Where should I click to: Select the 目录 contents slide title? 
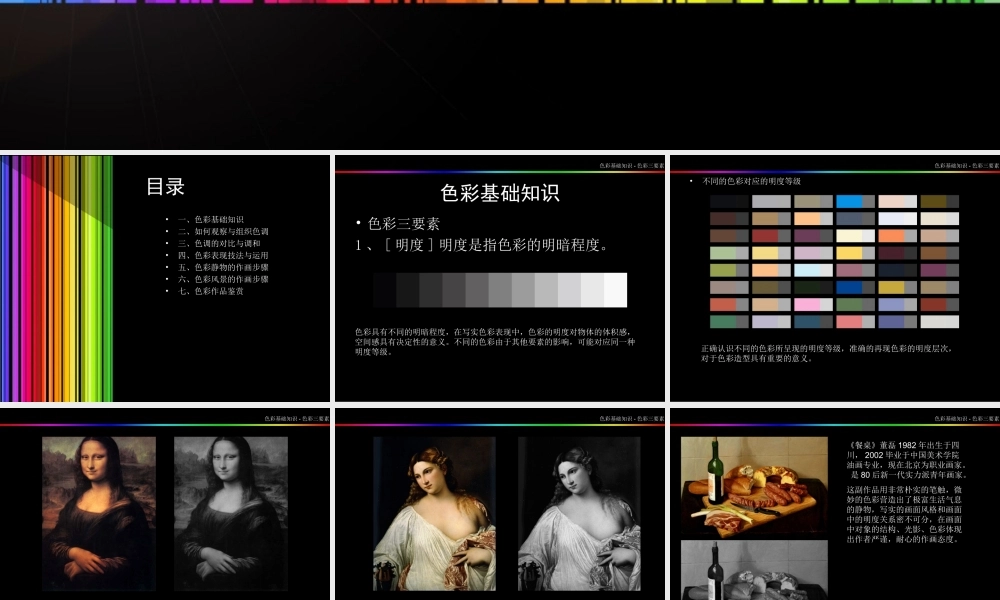coord(165,187)
